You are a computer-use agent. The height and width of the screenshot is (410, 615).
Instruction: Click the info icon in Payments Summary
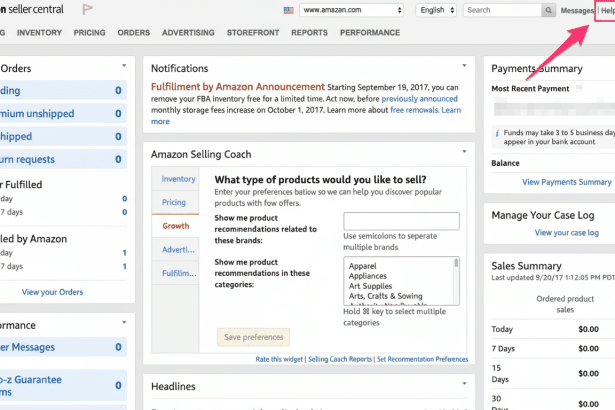click(x=497, y=133)
